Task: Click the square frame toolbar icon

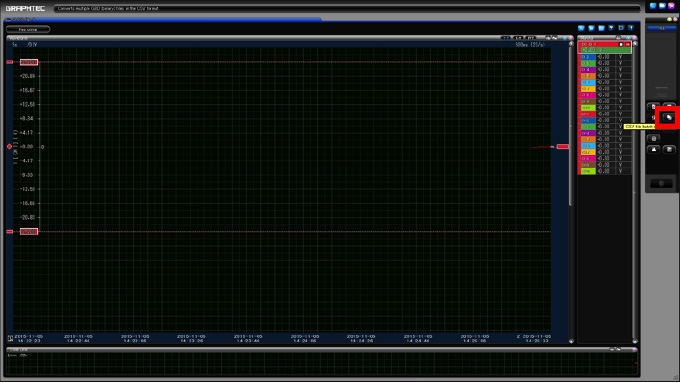Action: [x=621, y=28]
